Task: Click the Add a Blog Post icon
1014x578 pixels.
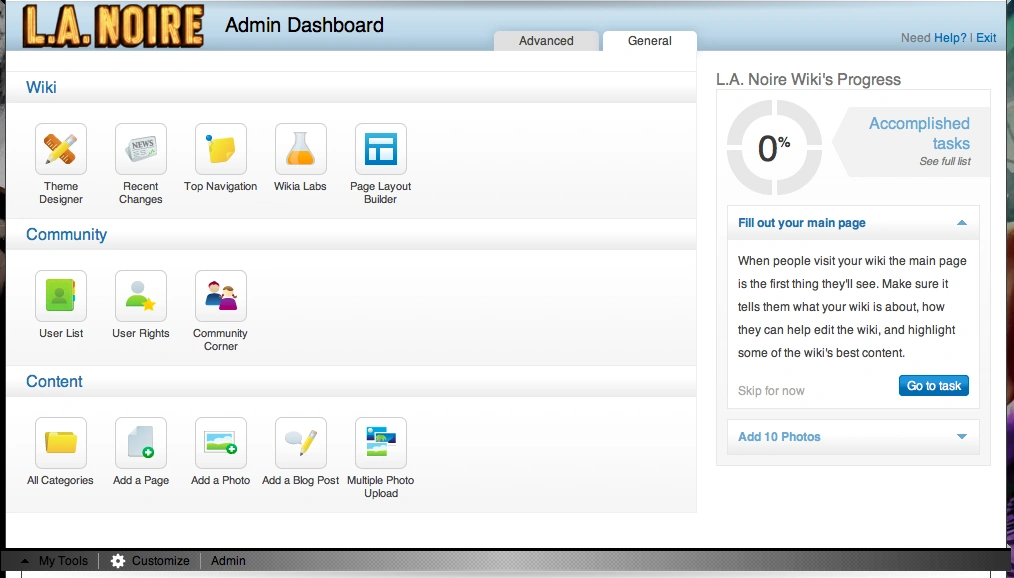Action: pos(301,443)
